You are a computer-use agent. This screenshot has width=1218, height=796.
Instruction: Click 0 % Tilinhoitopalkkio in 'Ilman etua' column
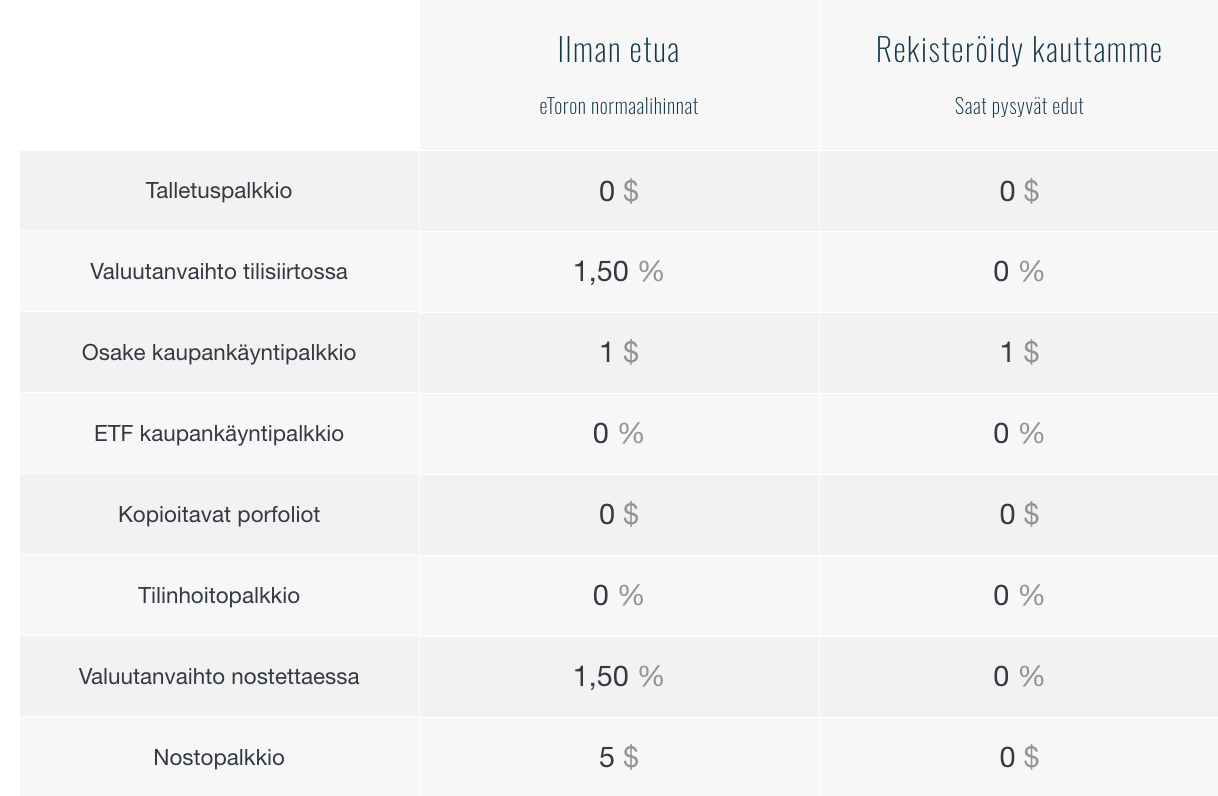618,596
